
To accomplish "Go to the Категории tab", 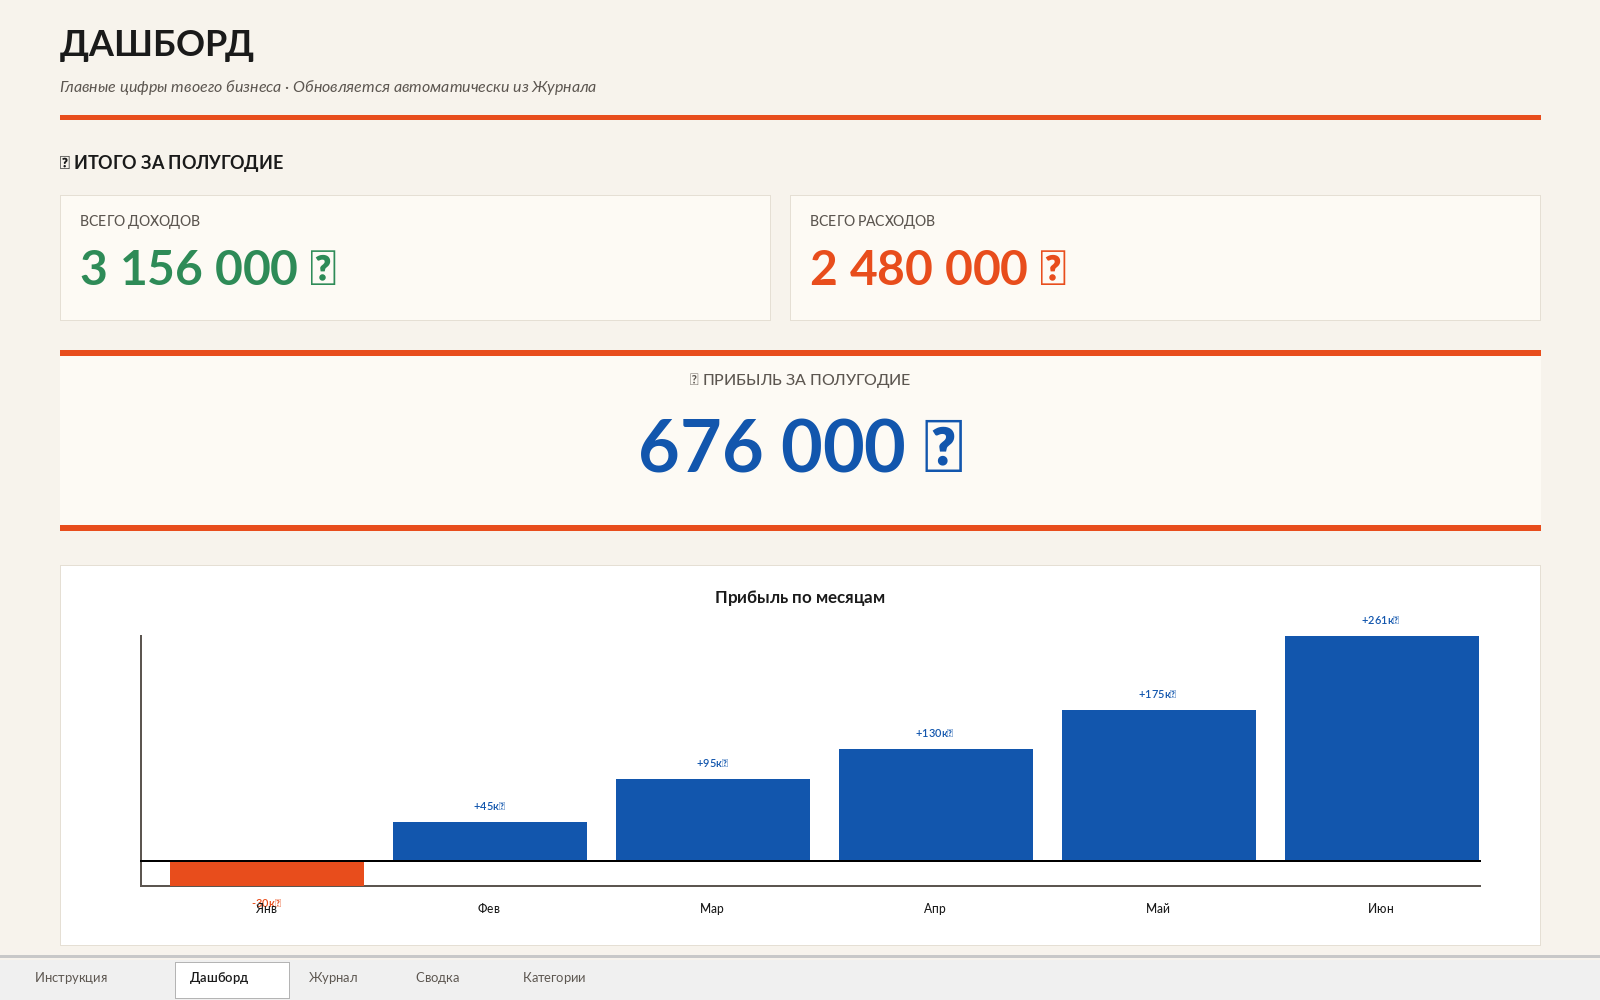I will (x=554, y=978).
